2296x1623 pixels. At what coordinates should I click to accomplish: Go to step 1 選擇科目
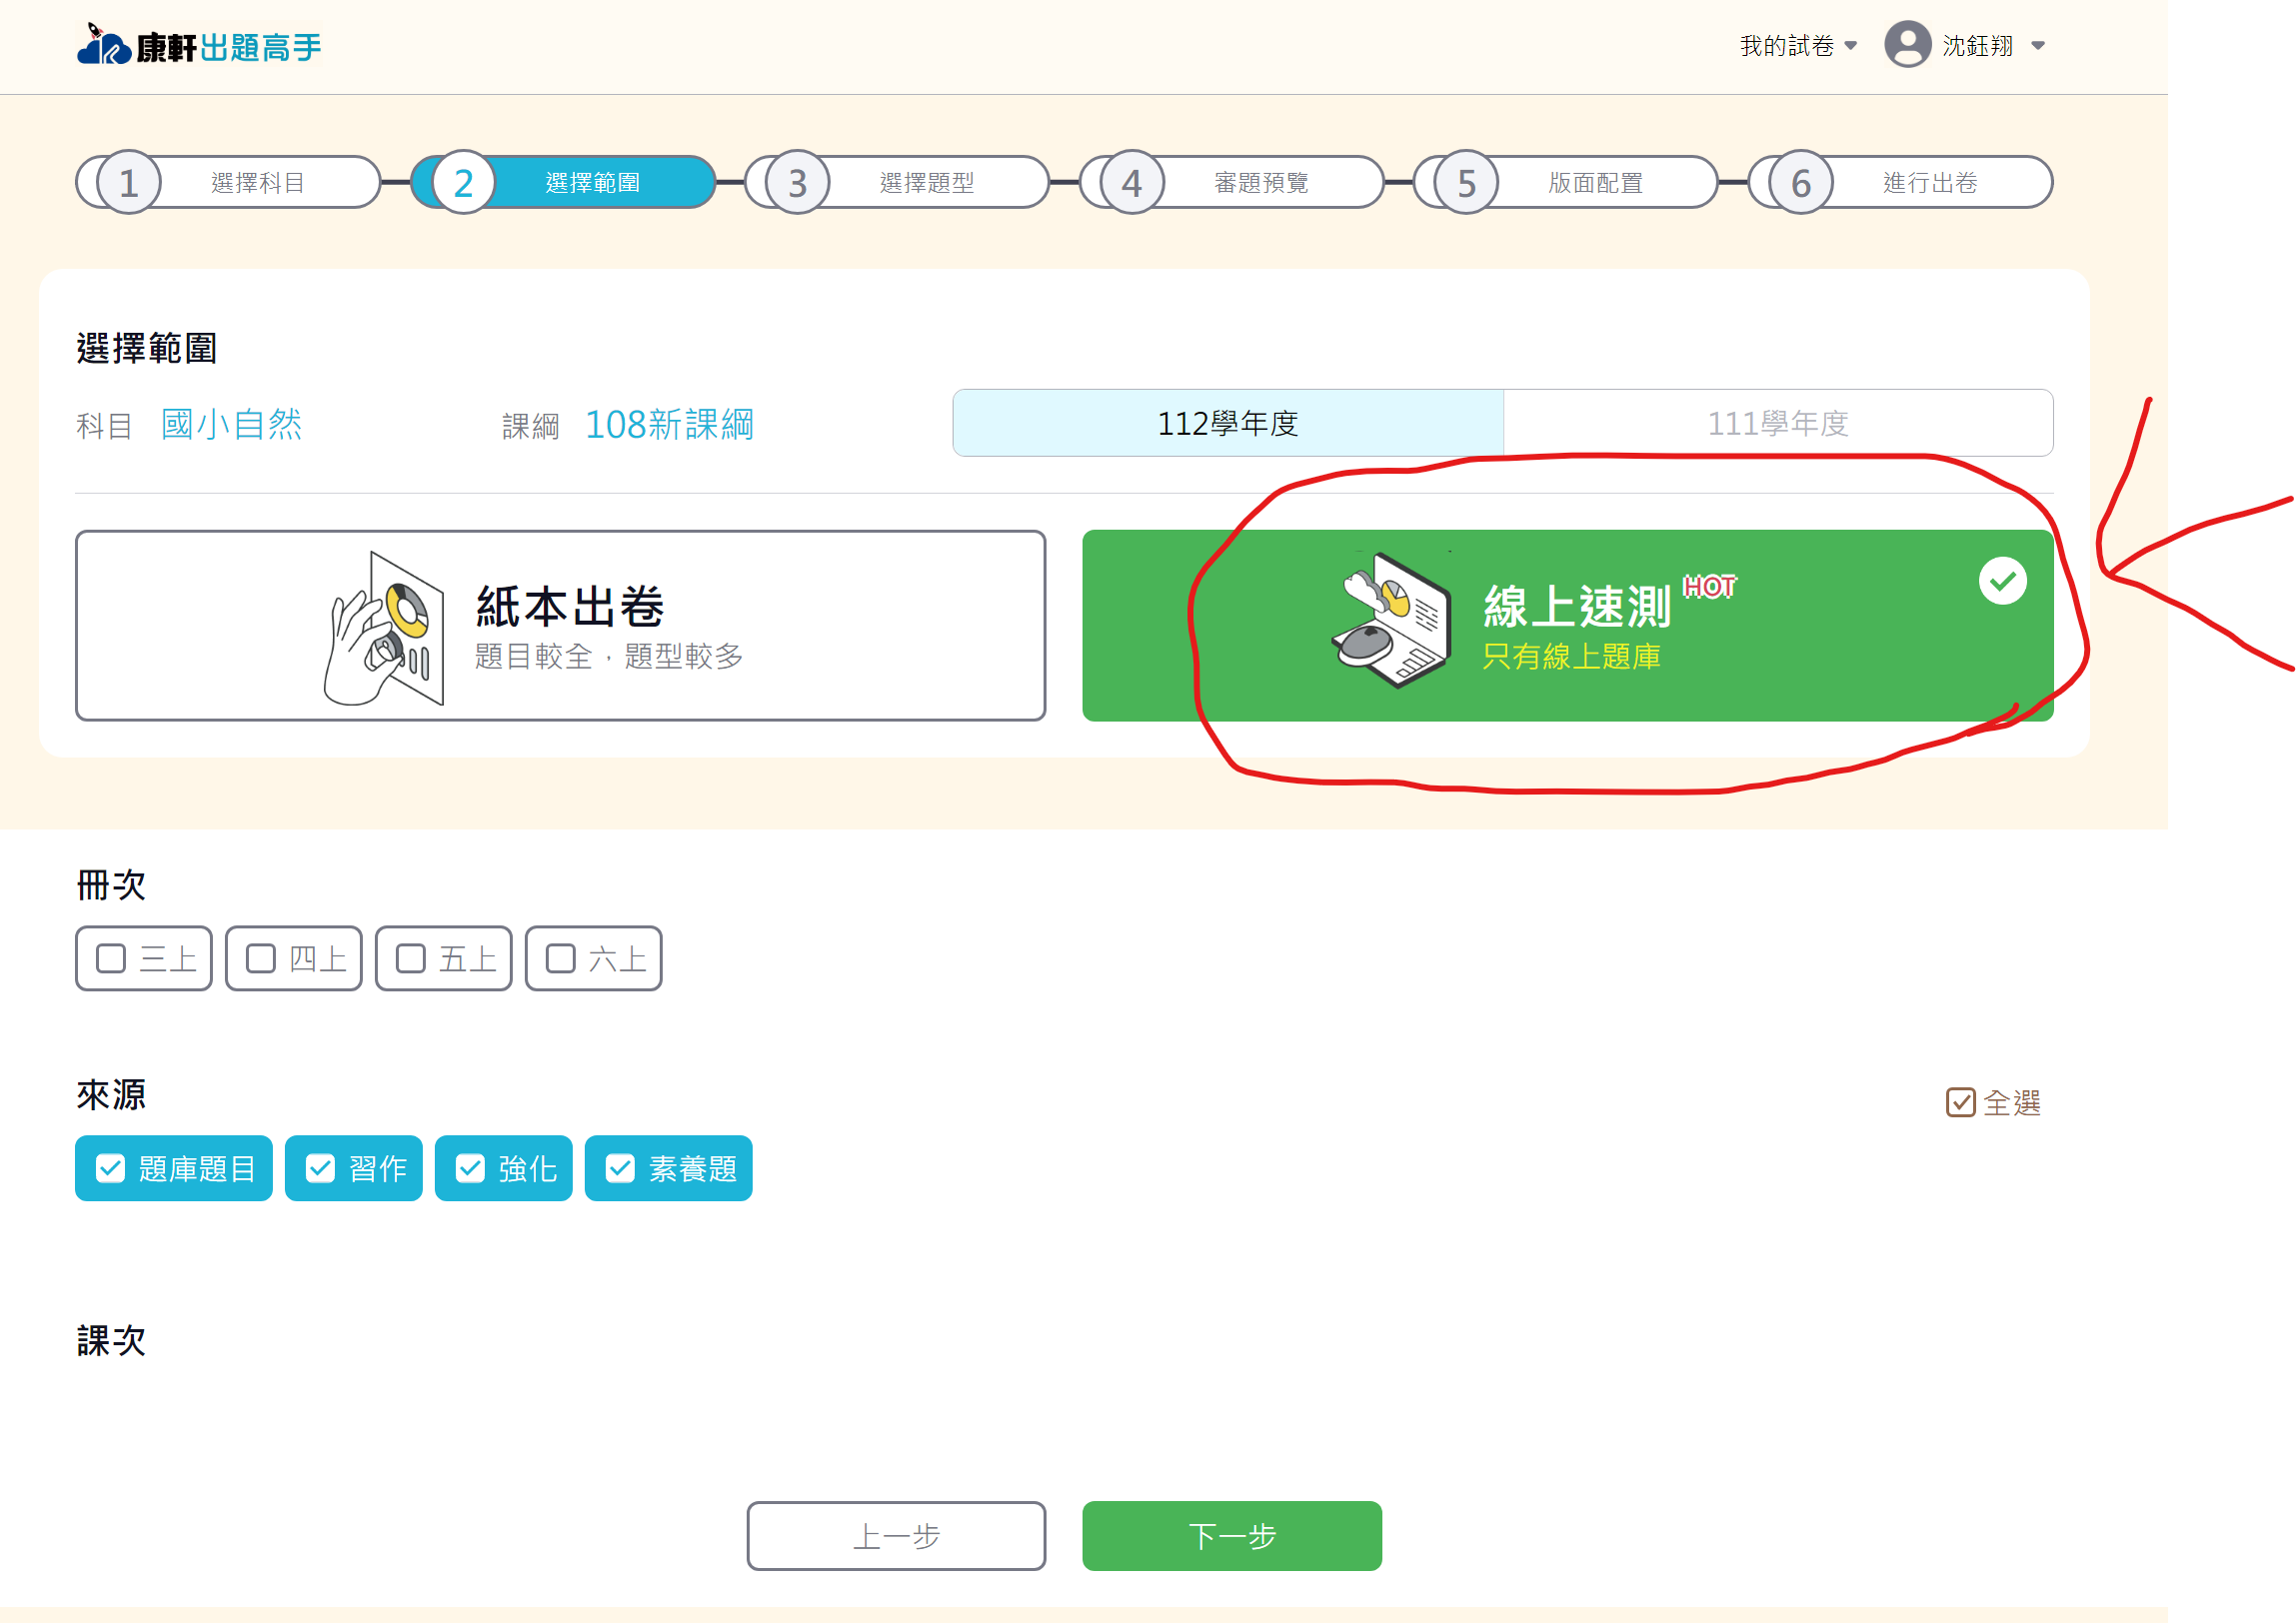coord(228,182)
